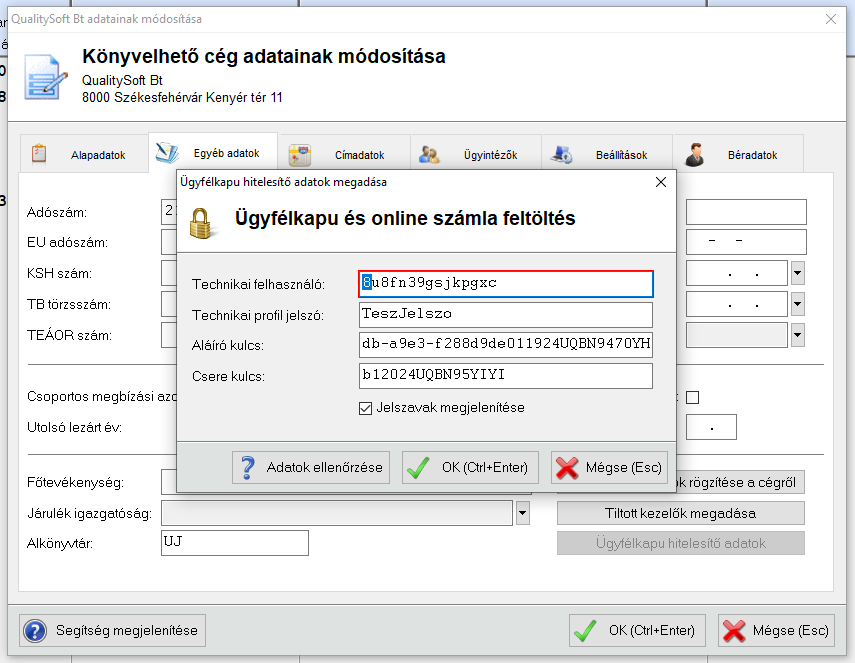
Task: Open the Alapadatok tab
Action: click(84, 155)
